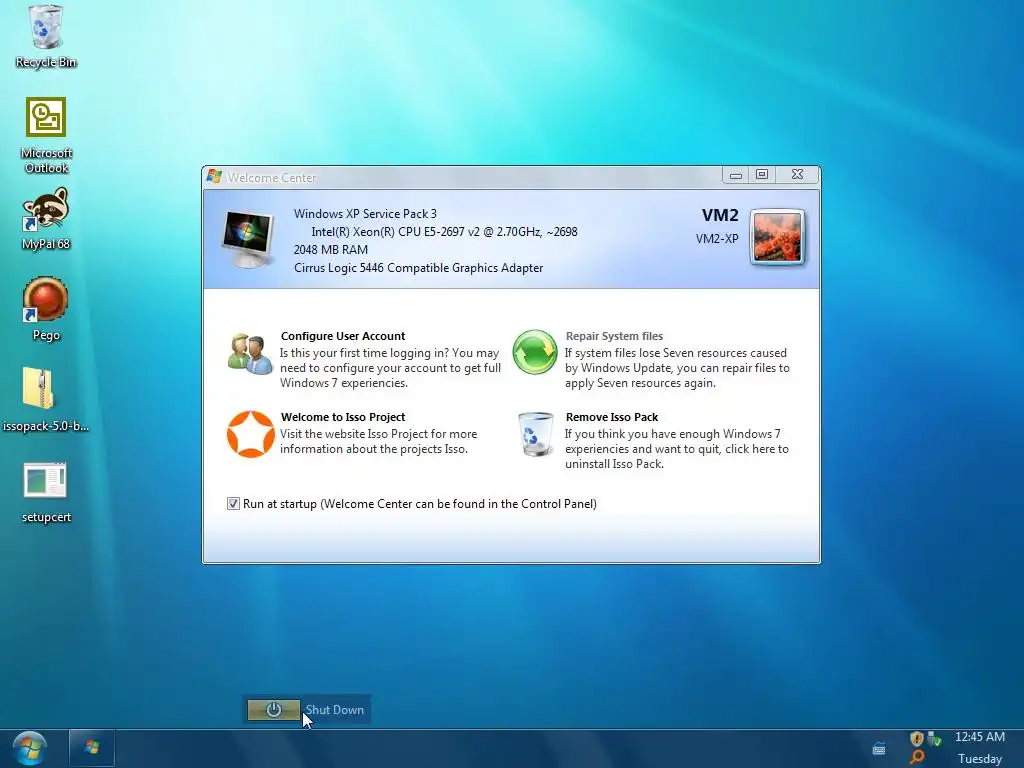Click the orange magnifier tray icon
The width and height of the screenshot is (1024, 768).
tap(917, 757)
